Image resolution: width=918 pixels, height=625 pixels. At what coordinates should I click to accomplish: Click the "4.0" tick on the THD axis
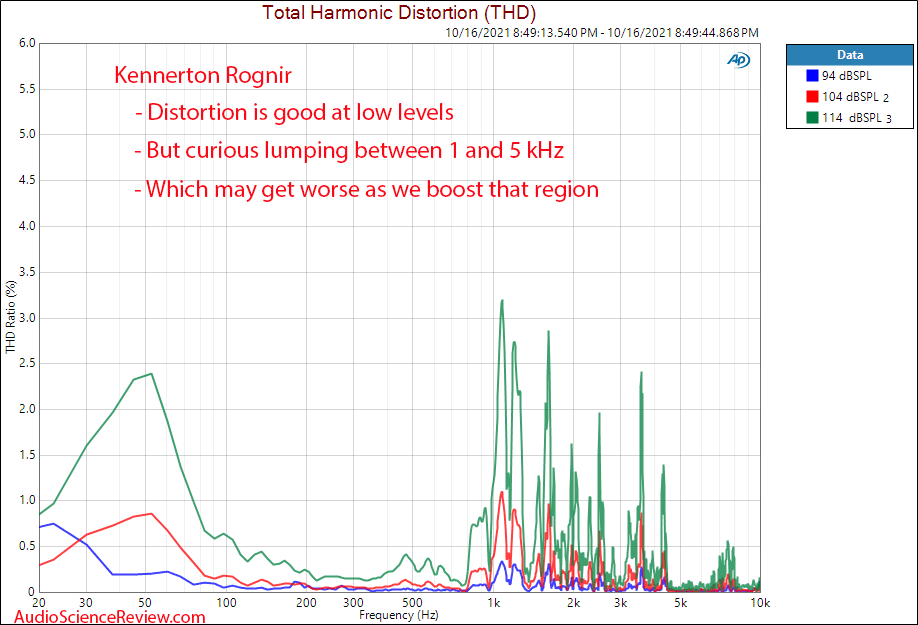[28, 226]
